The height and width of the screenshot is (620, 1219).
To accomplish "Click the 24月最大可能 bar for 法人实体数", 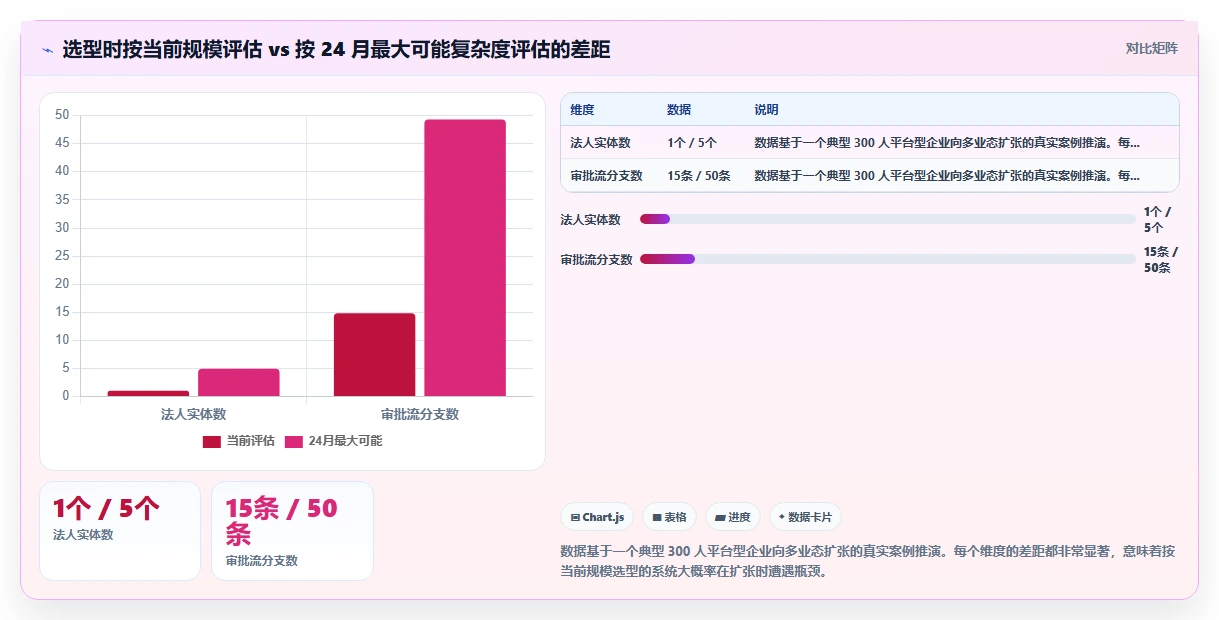I will point(238,383).
